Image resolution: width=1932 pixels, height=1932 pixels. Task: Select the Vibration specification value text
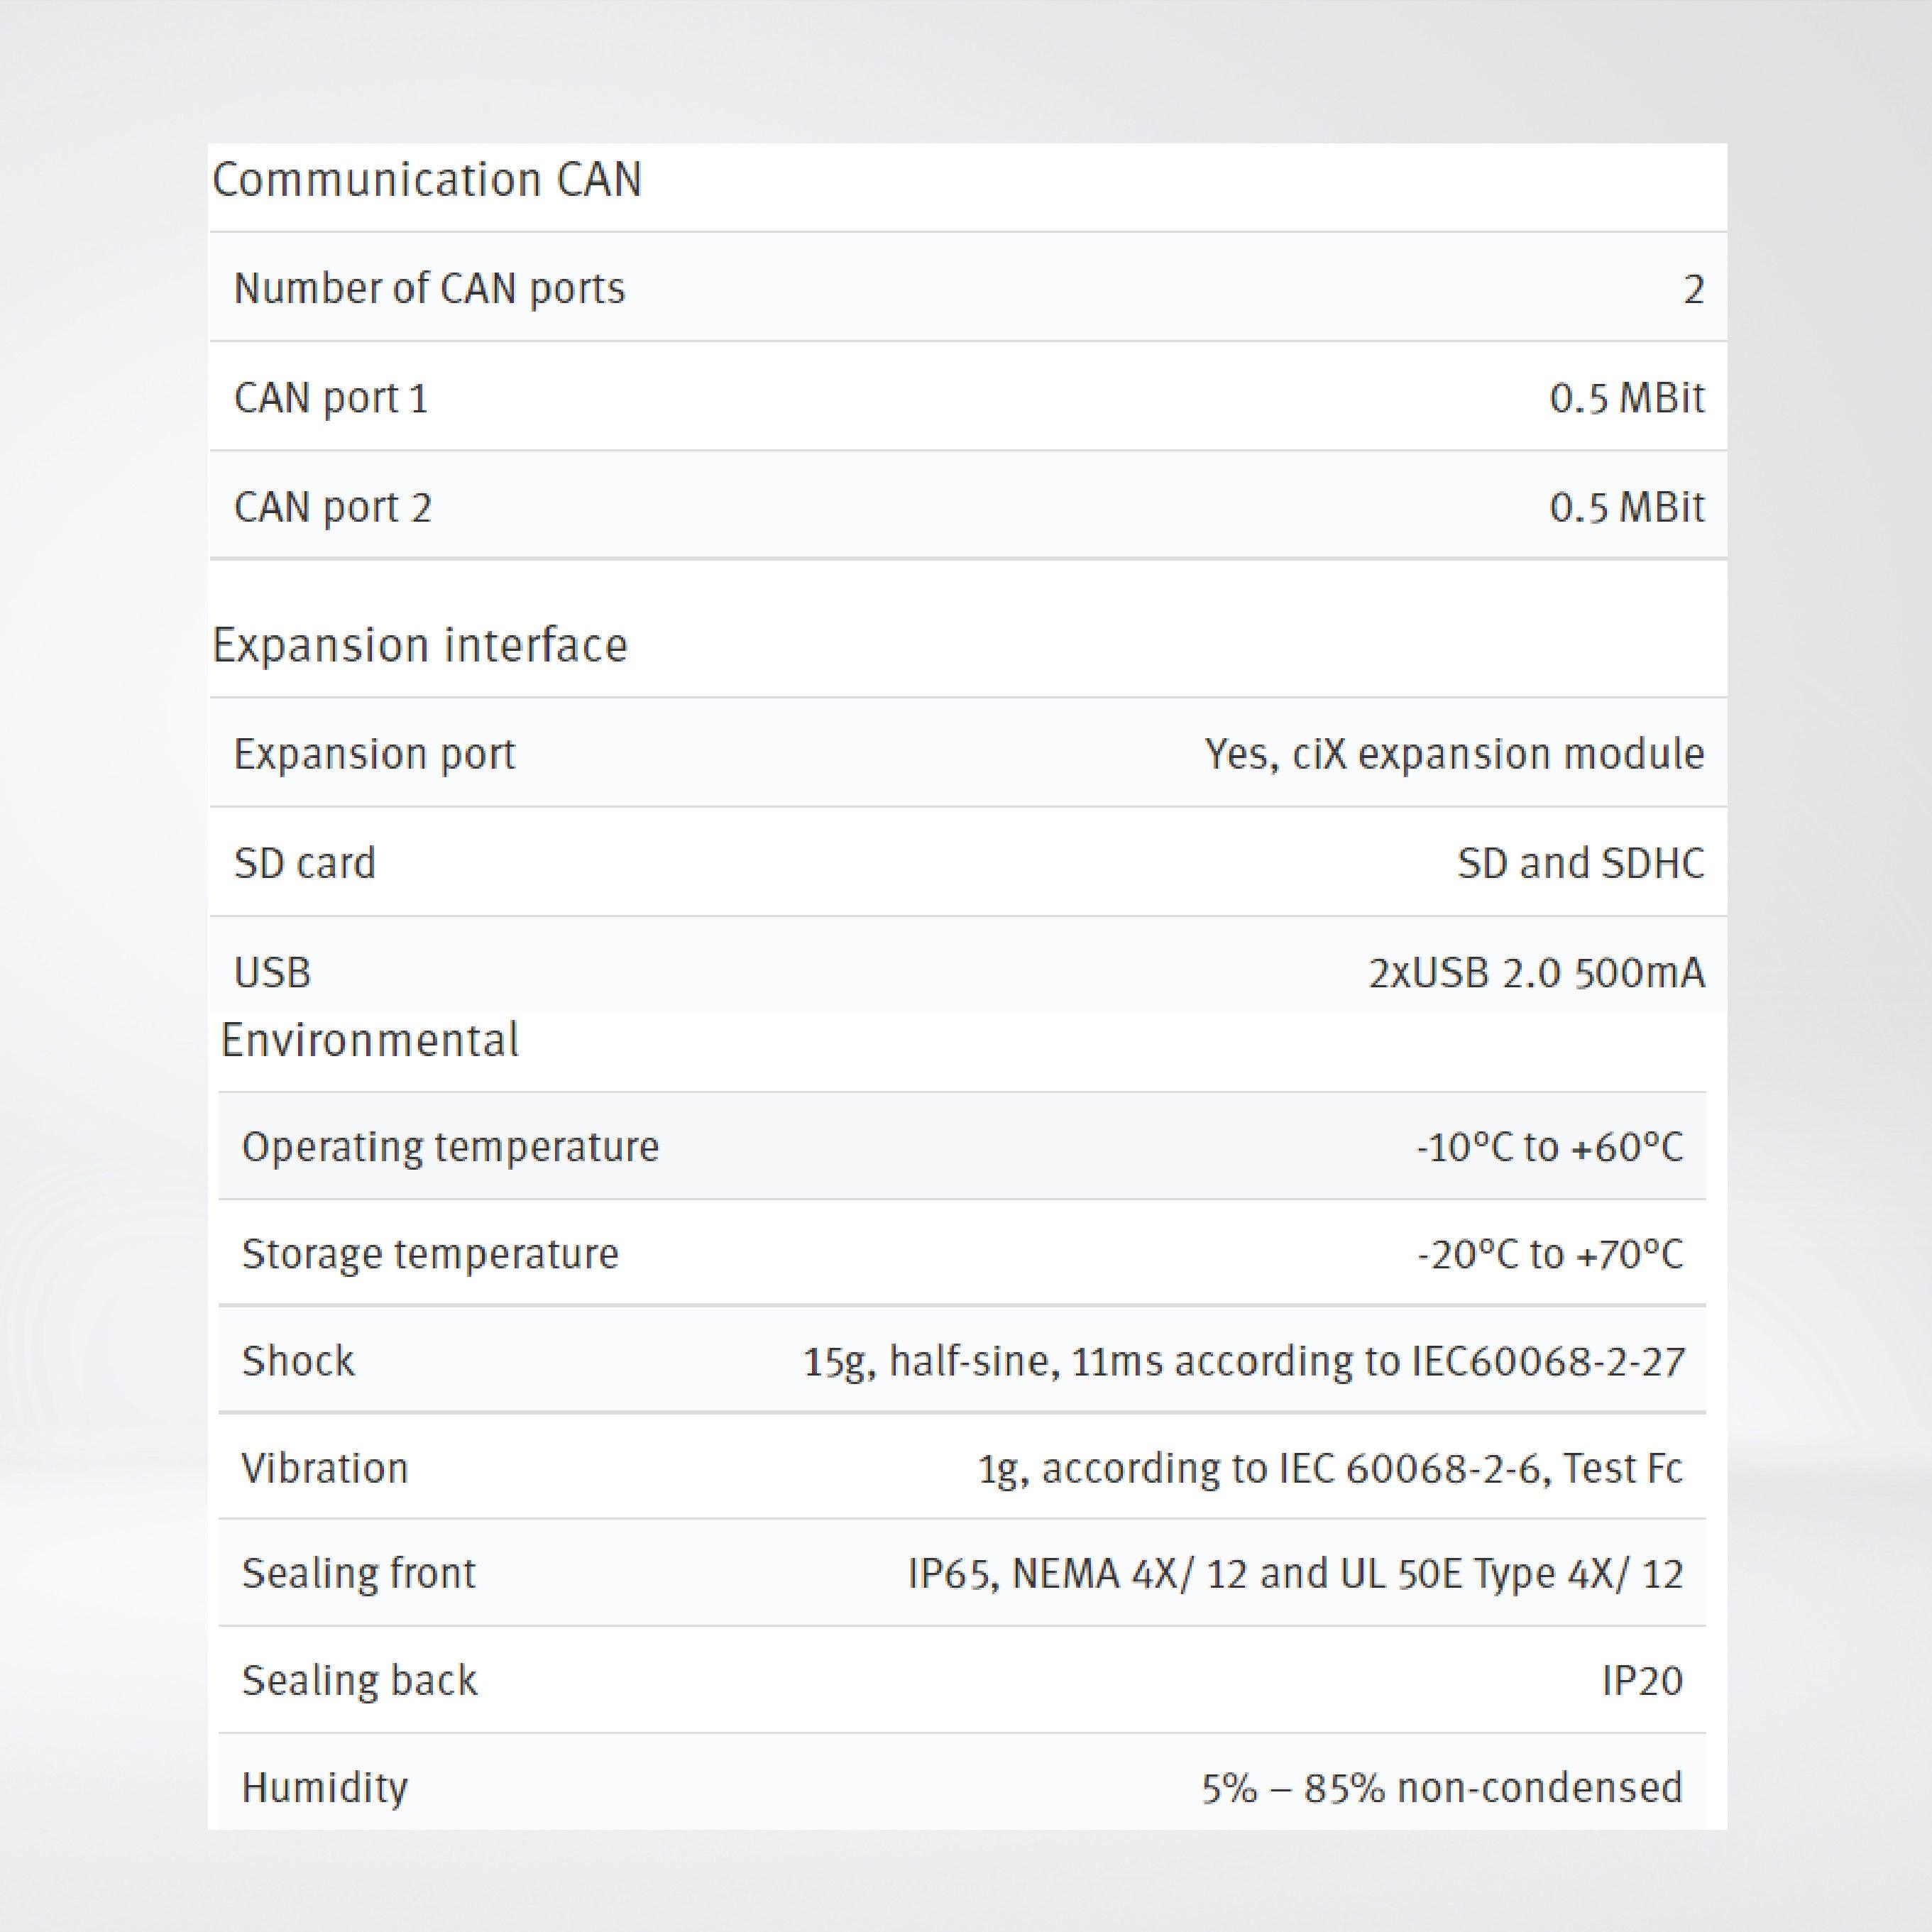[1330, 1468]
